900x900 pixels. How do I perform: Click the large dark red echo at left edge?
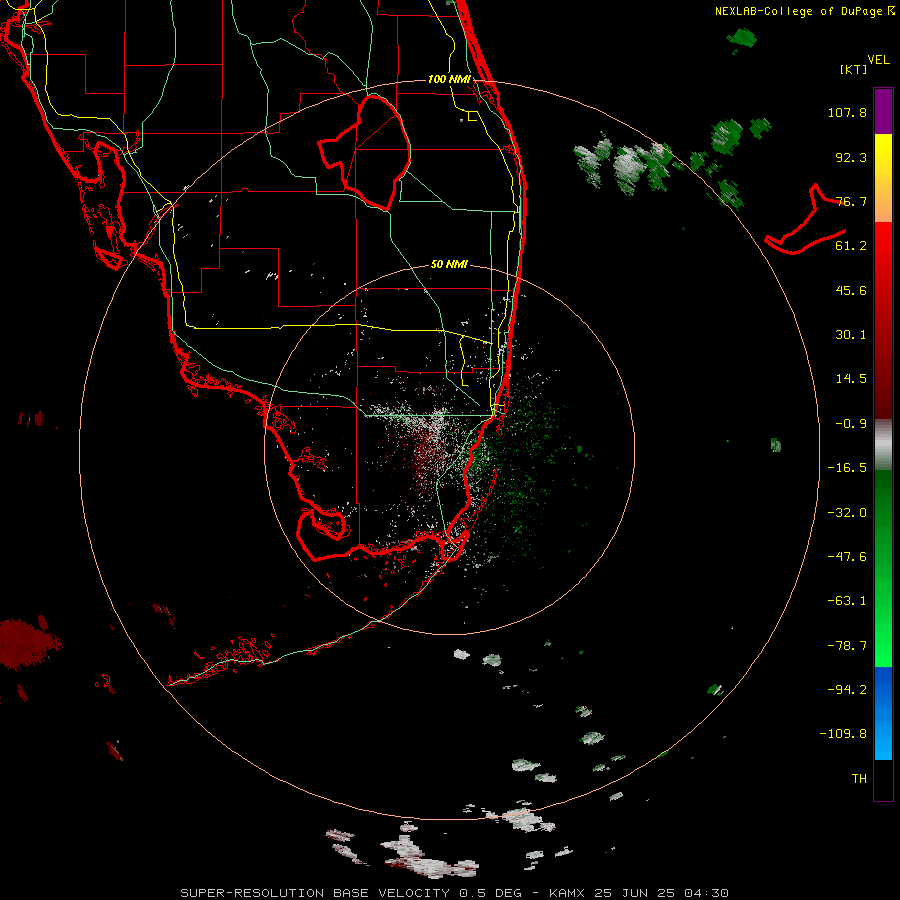click(28, 643)
